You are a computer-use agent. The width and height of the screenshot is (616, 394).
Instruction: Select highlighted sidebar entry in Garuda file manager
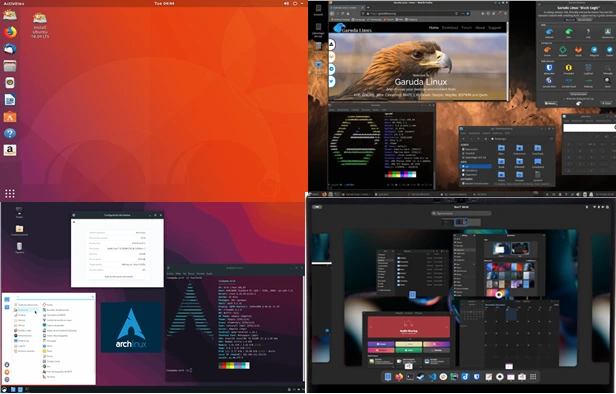point(476,167)
